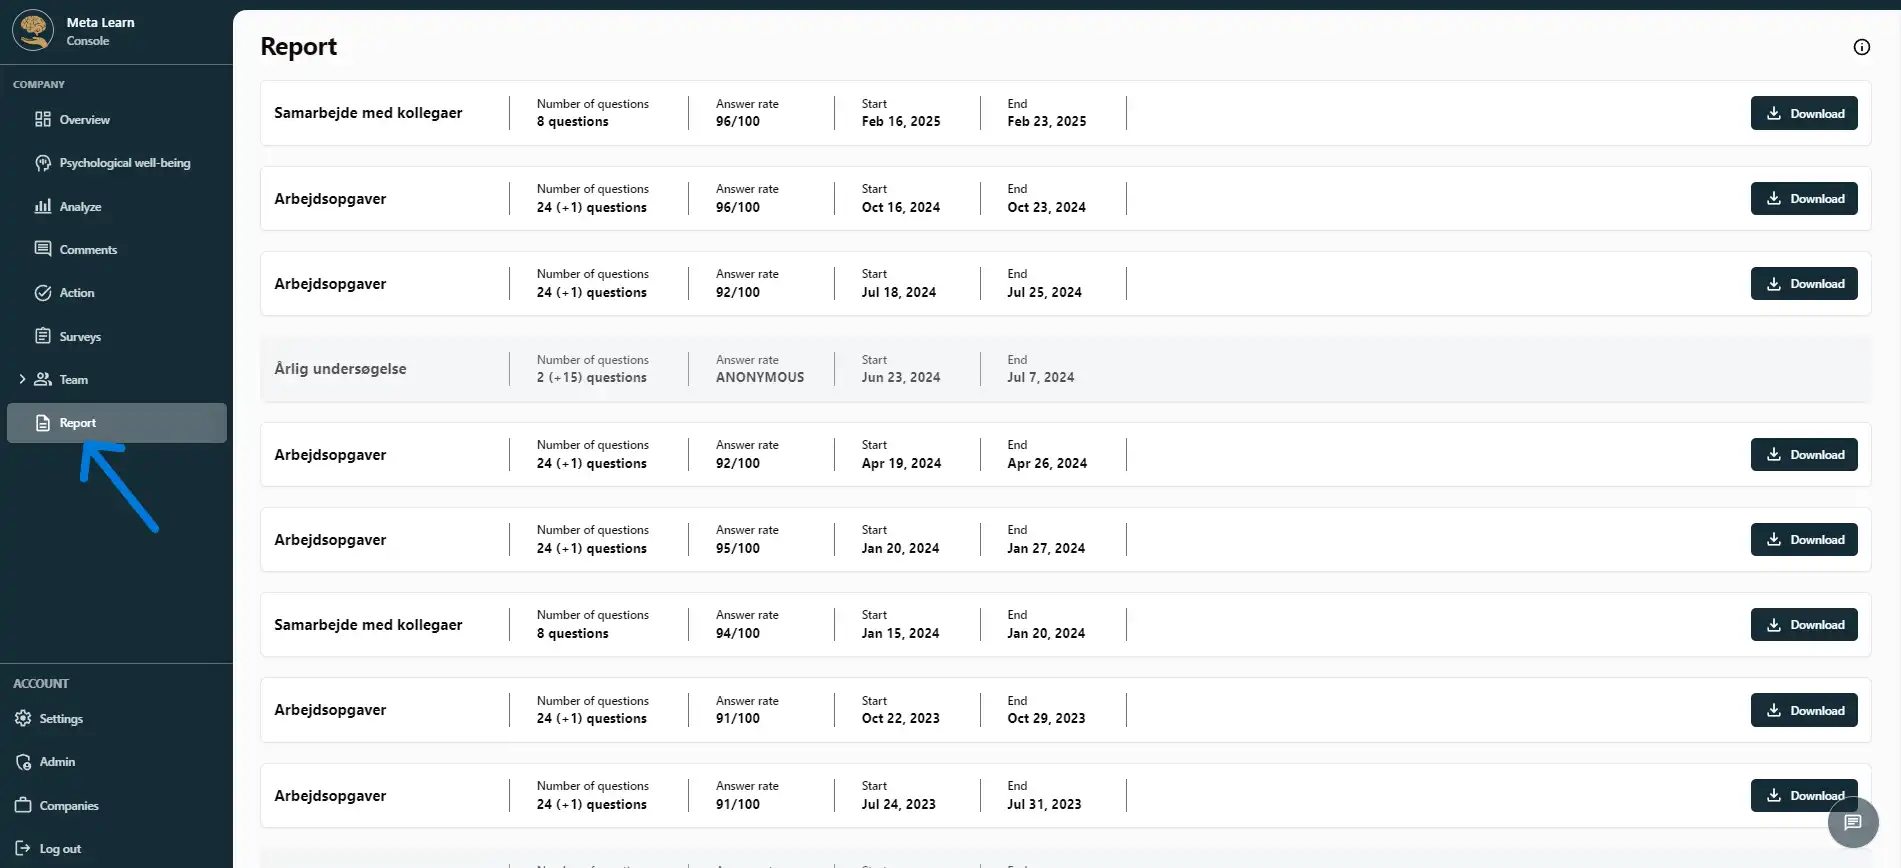Screen dimensions: 1901x868
Task: Download the Apr 19, 2024 Arbejdsopgaver report
Action: pos(1803,455)
